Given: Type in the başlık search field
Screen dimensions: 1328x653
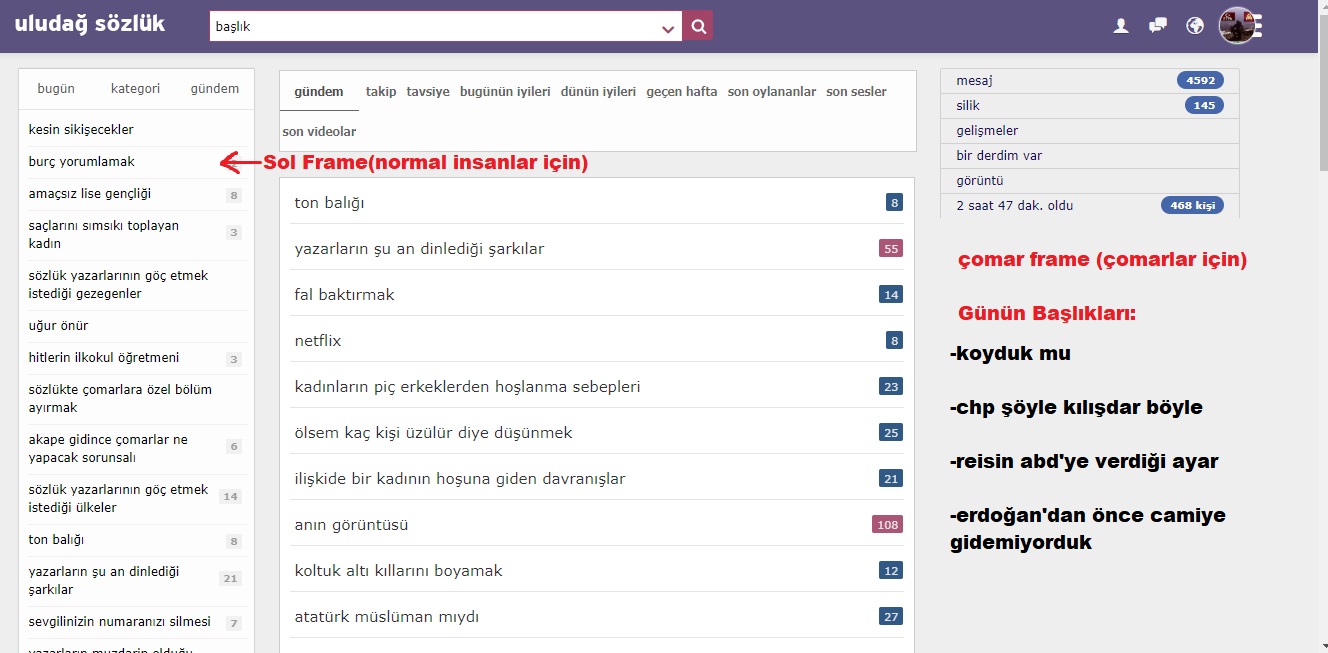Looking at the screenshot, I should (x=430, y=27).
